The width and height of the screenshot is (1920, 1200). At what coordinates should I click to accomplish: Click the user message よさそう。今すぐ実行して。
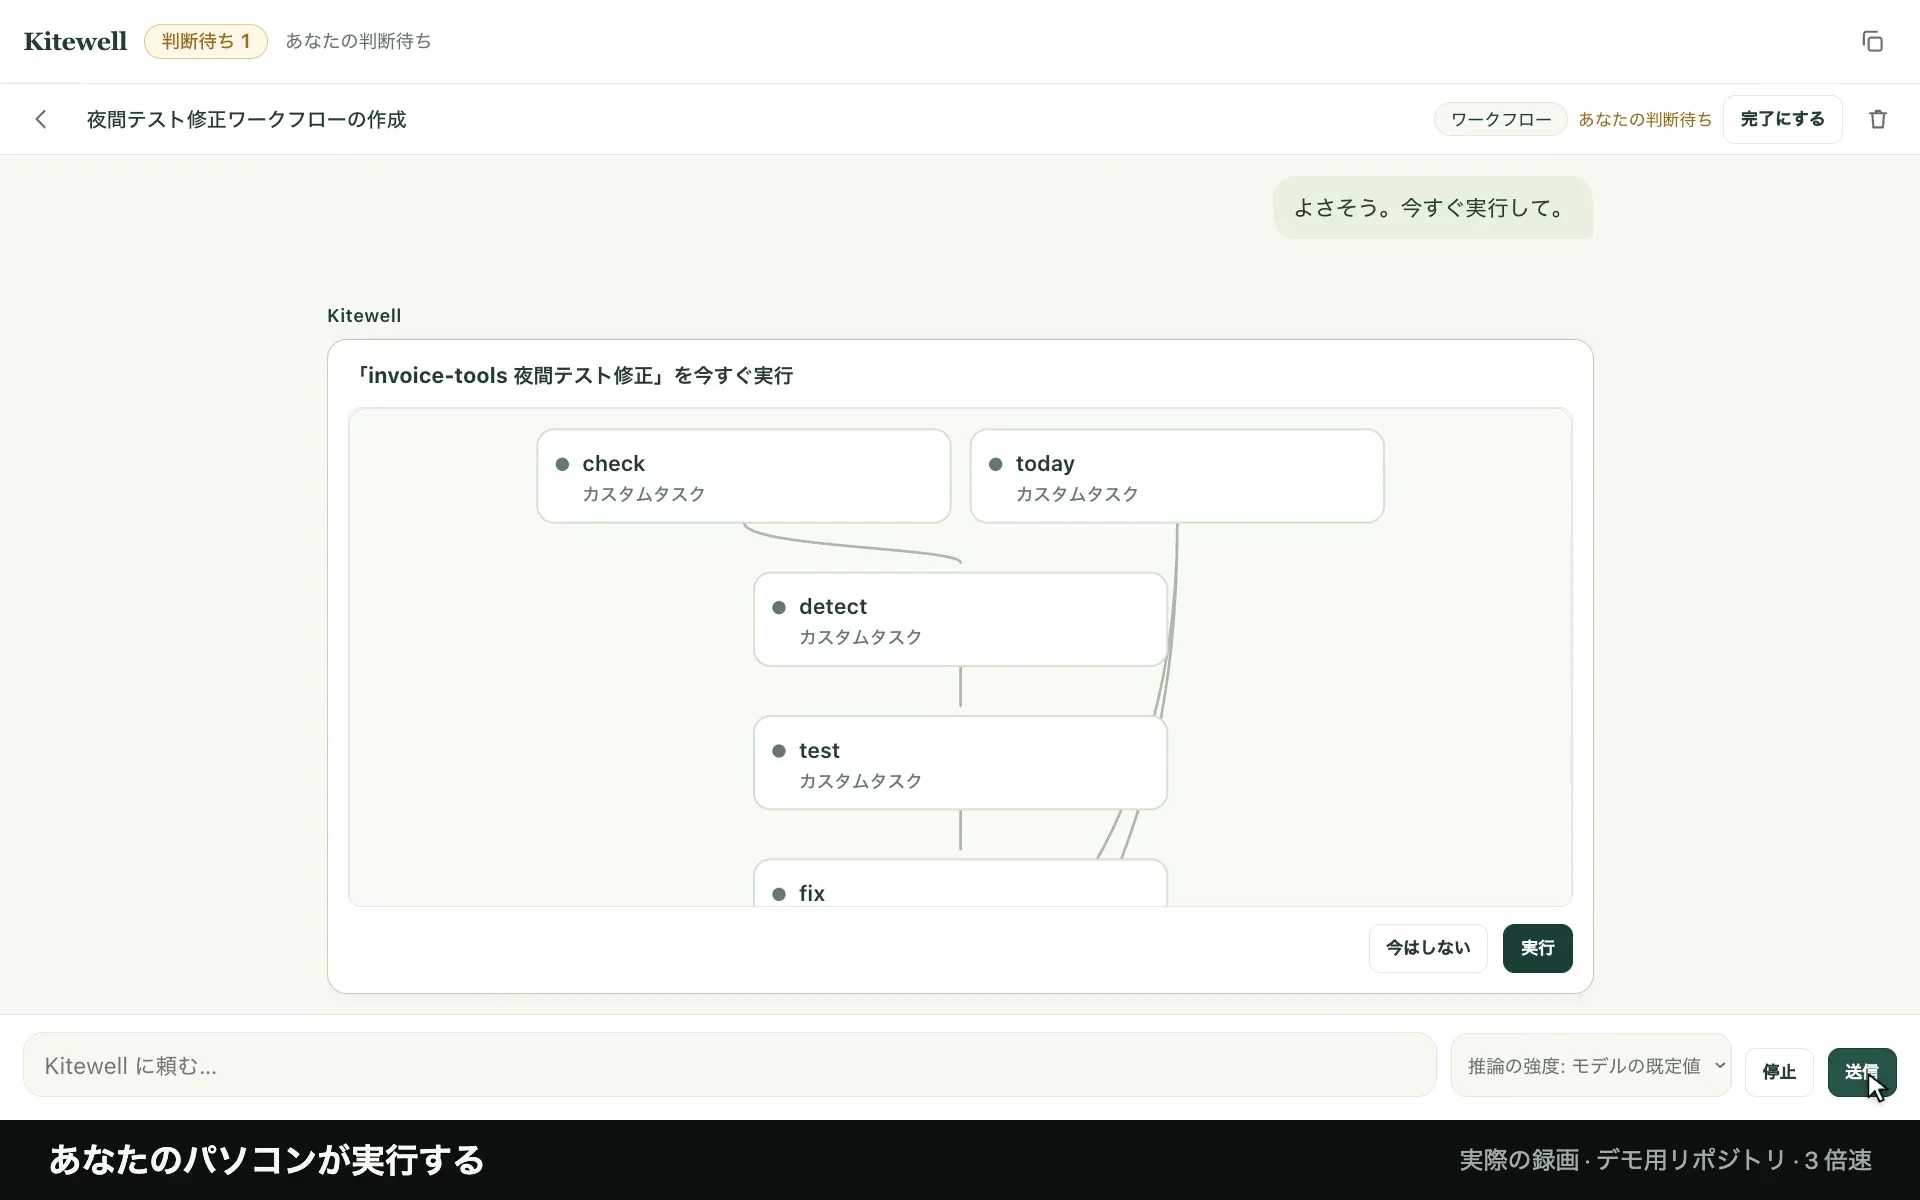[x=1432, y=208]
